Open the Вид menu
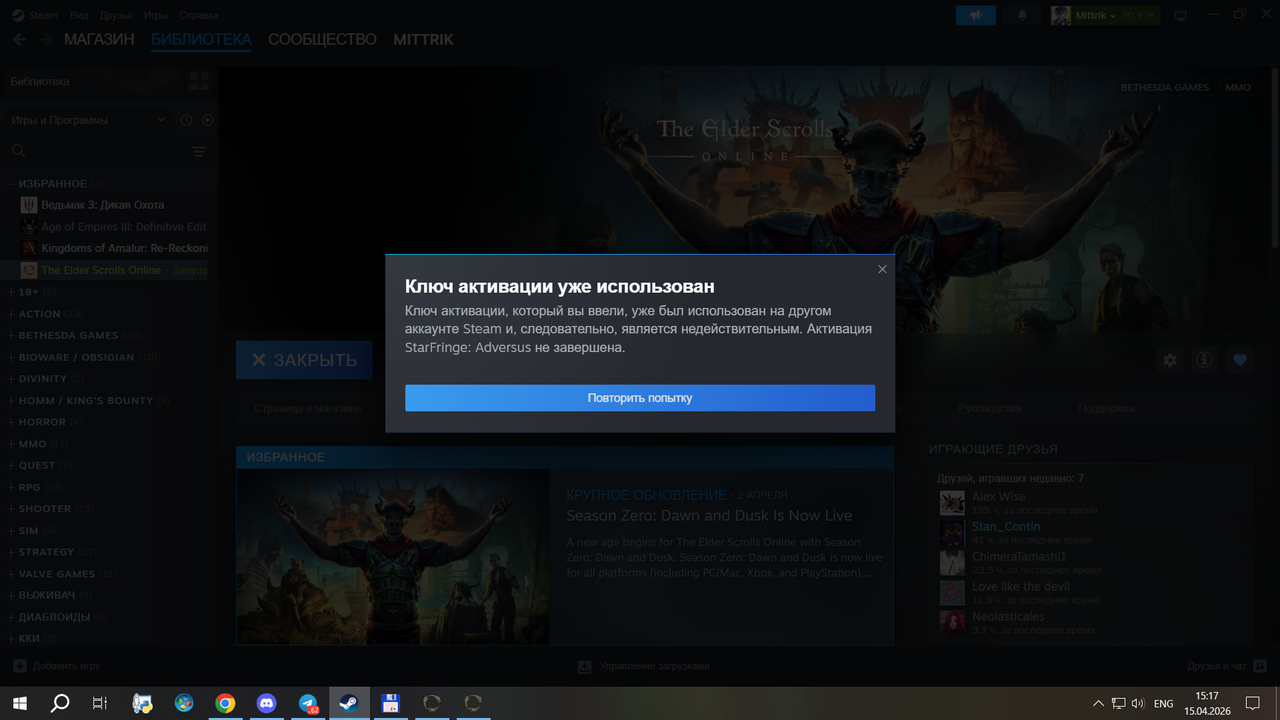1280x720 pixels. 79,15
